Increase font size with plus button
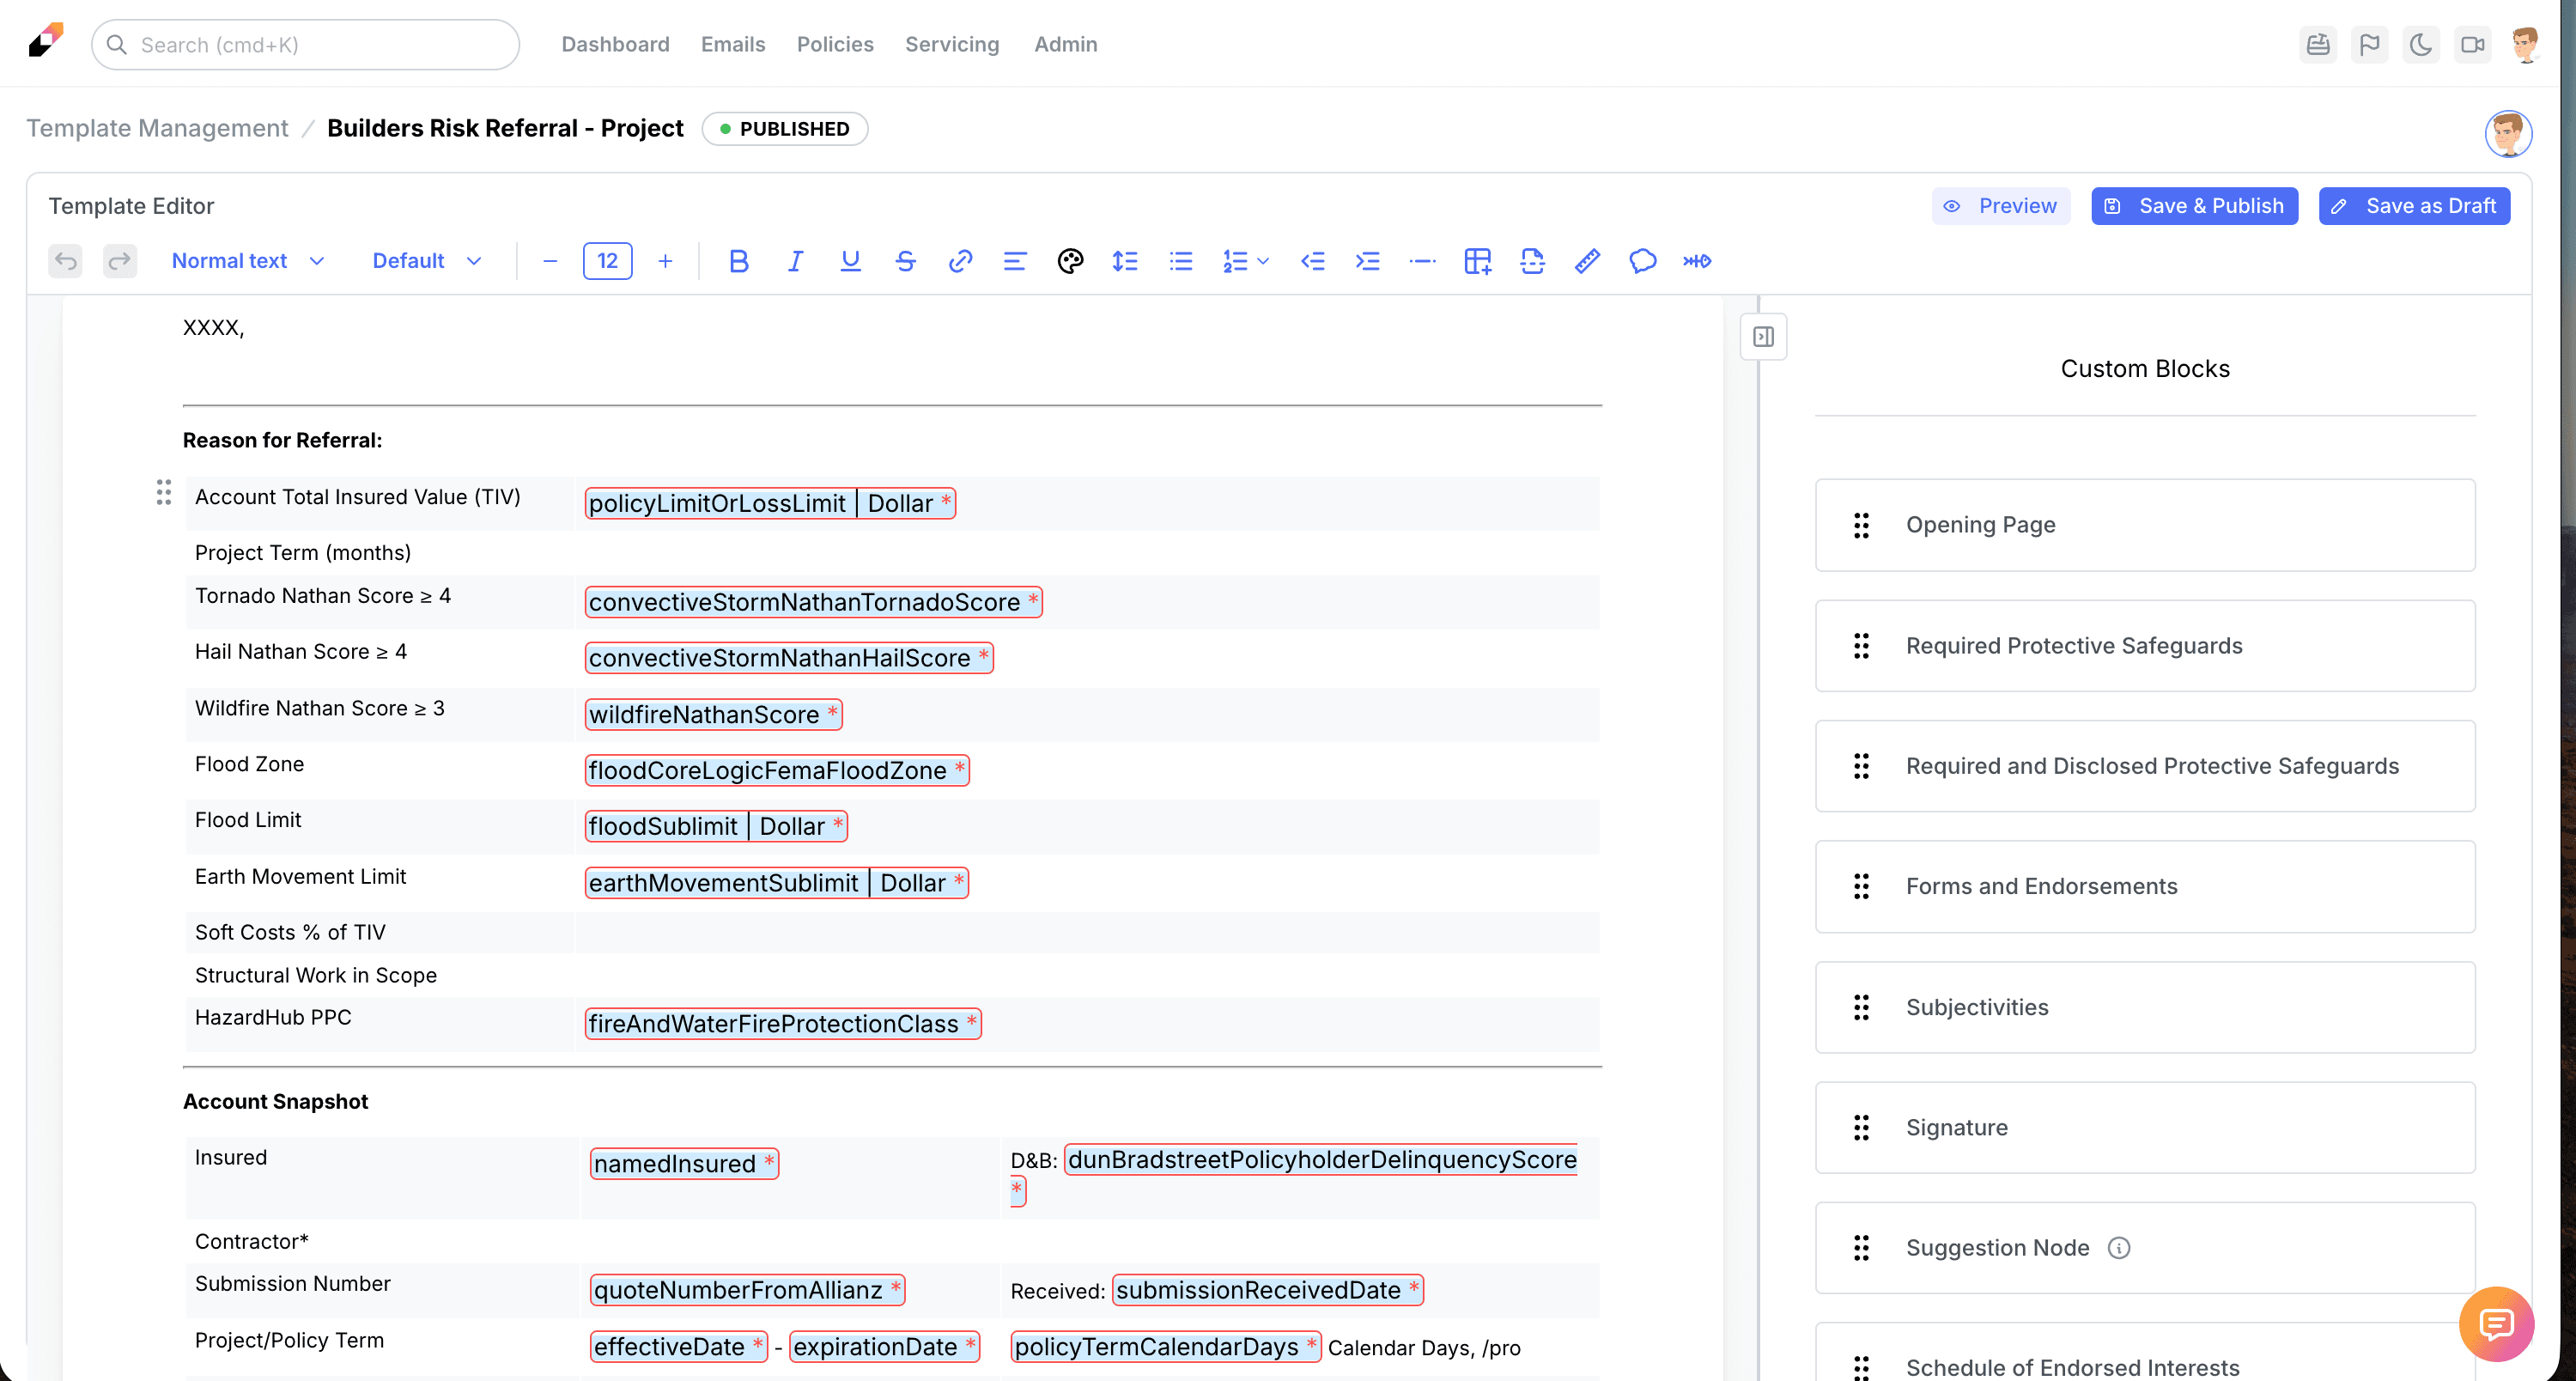This screenshot has width=2576, height=1381. (x=665, y=261)
